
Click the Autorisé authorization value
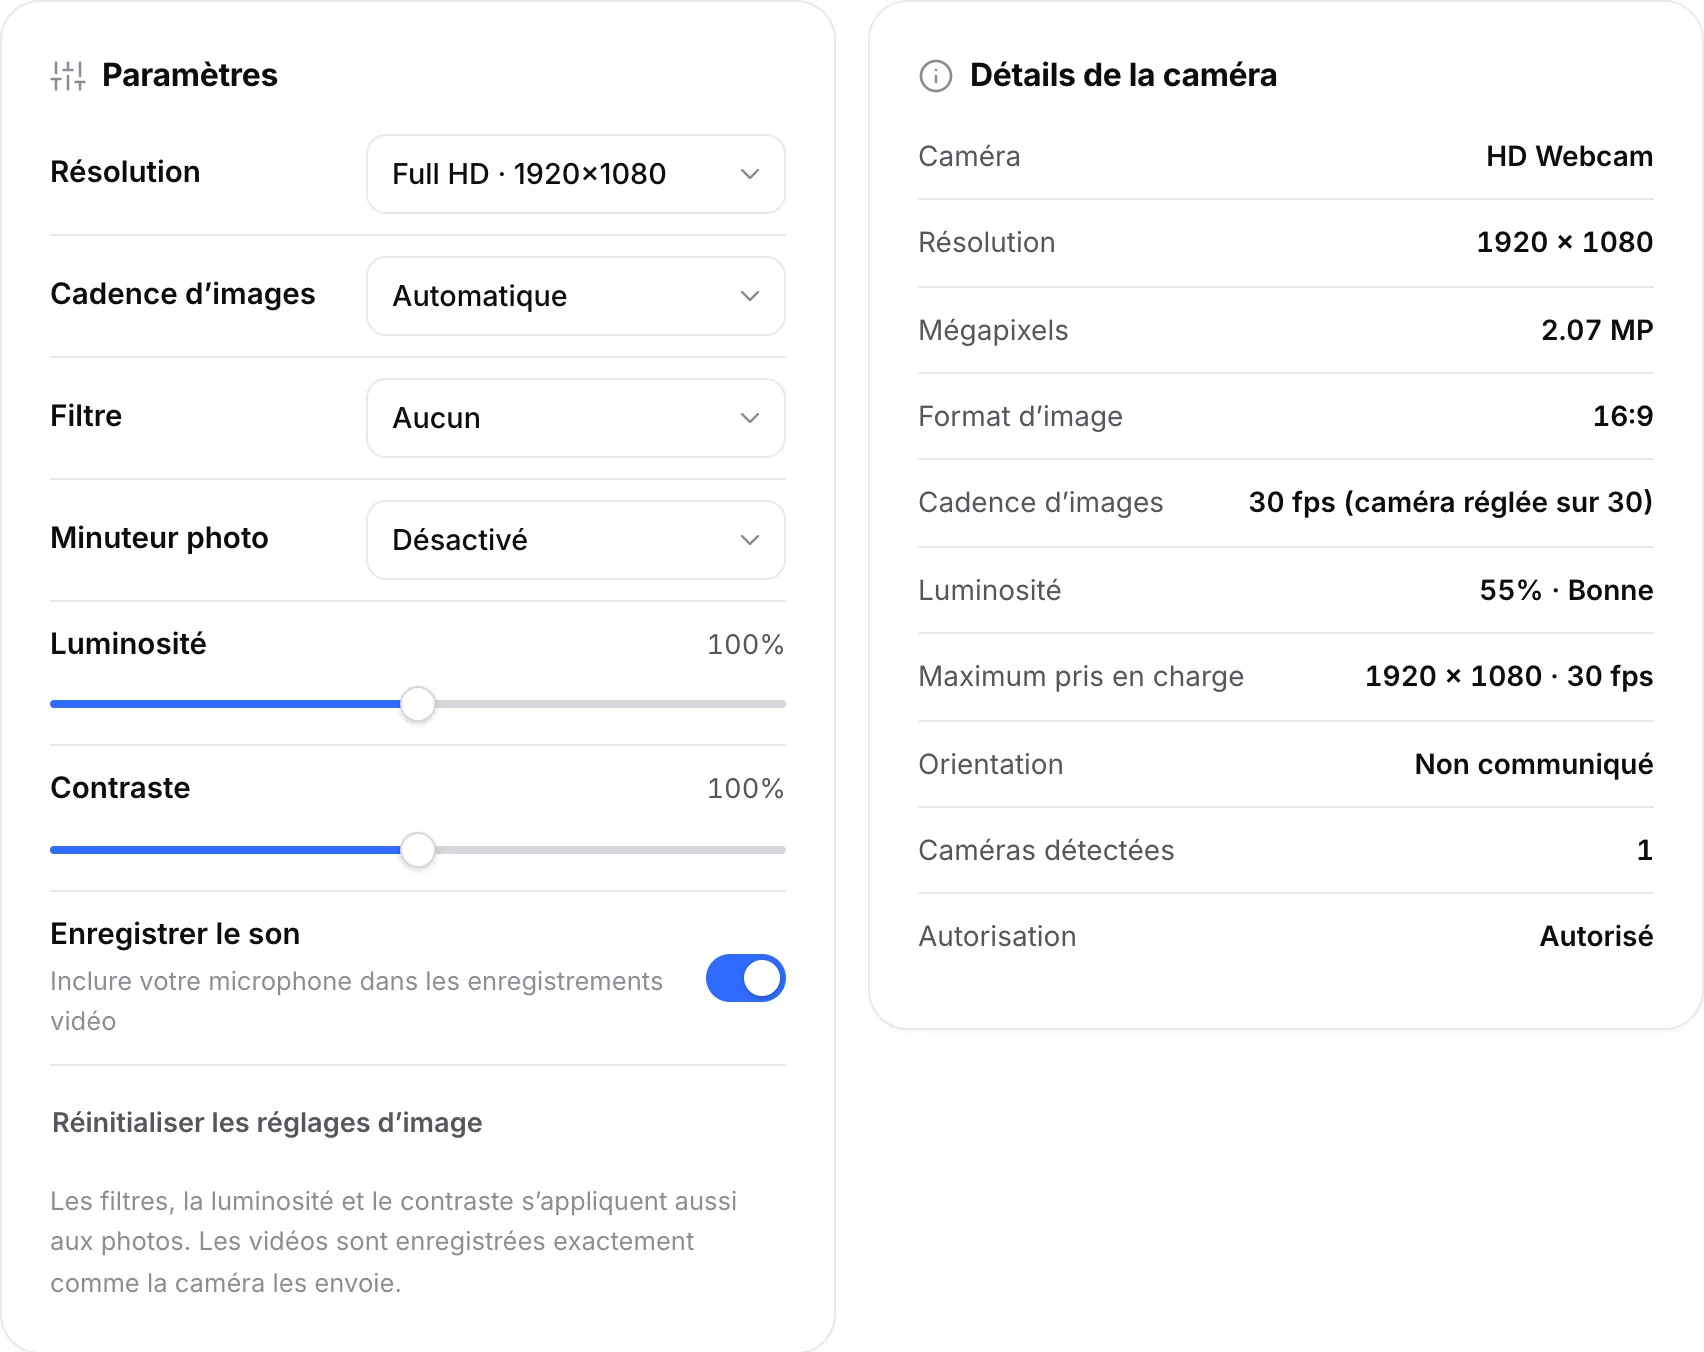tap(1596, 936)
